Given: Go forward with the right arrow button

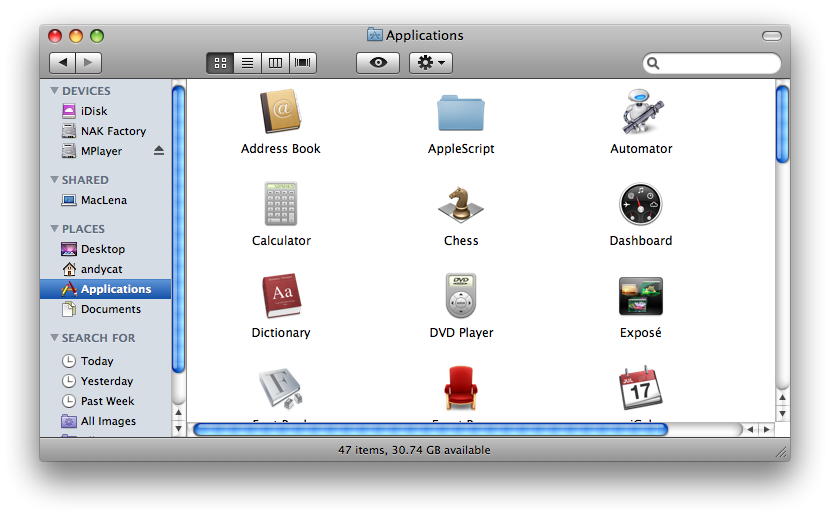Looking at the screenshot, I should click(x=88, y=63).
